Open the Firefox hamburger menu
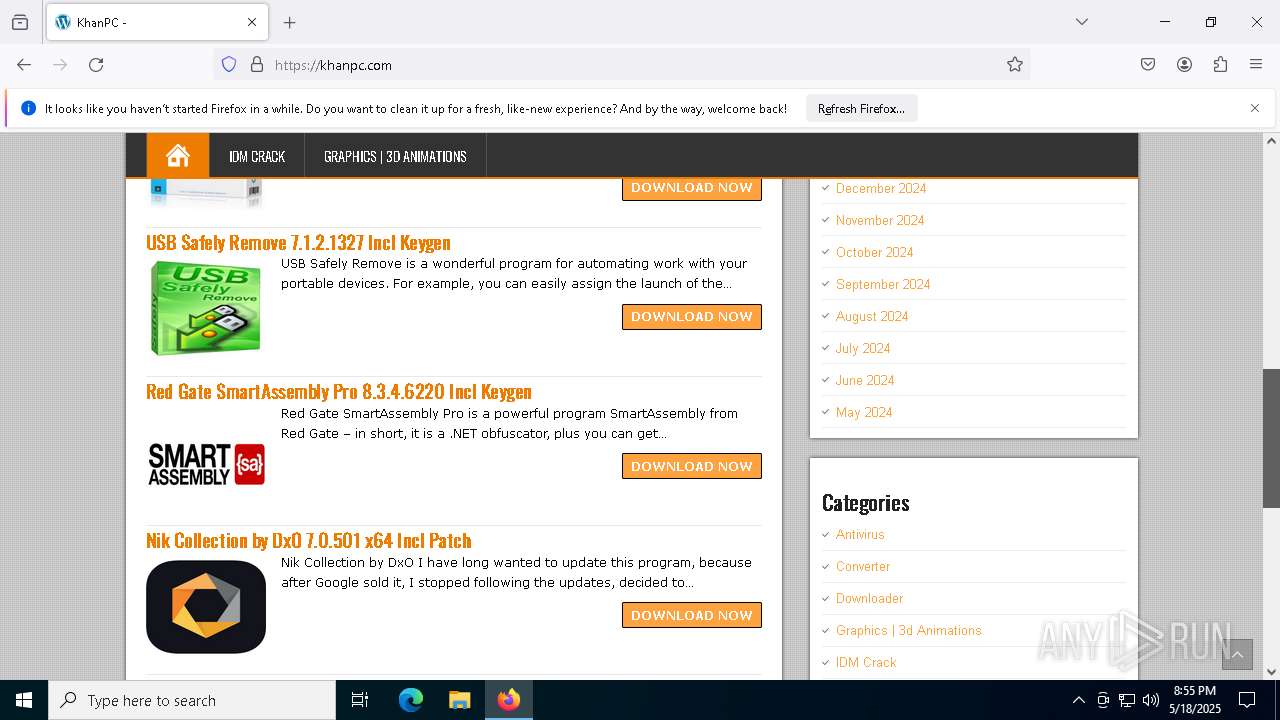The image size is (1280, 720). click(1256, 65)
